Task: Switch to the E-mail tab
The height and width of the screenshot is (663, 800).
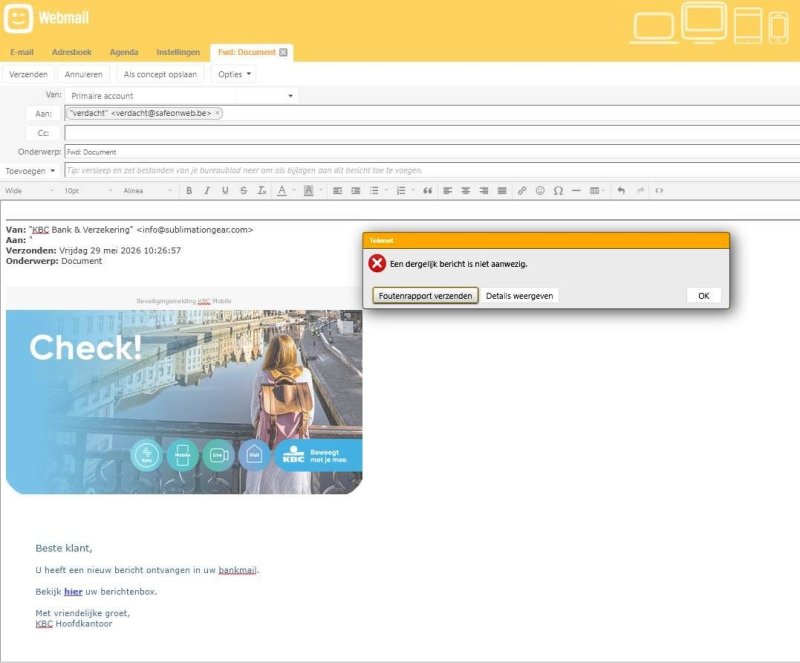Action: point(22,52)
